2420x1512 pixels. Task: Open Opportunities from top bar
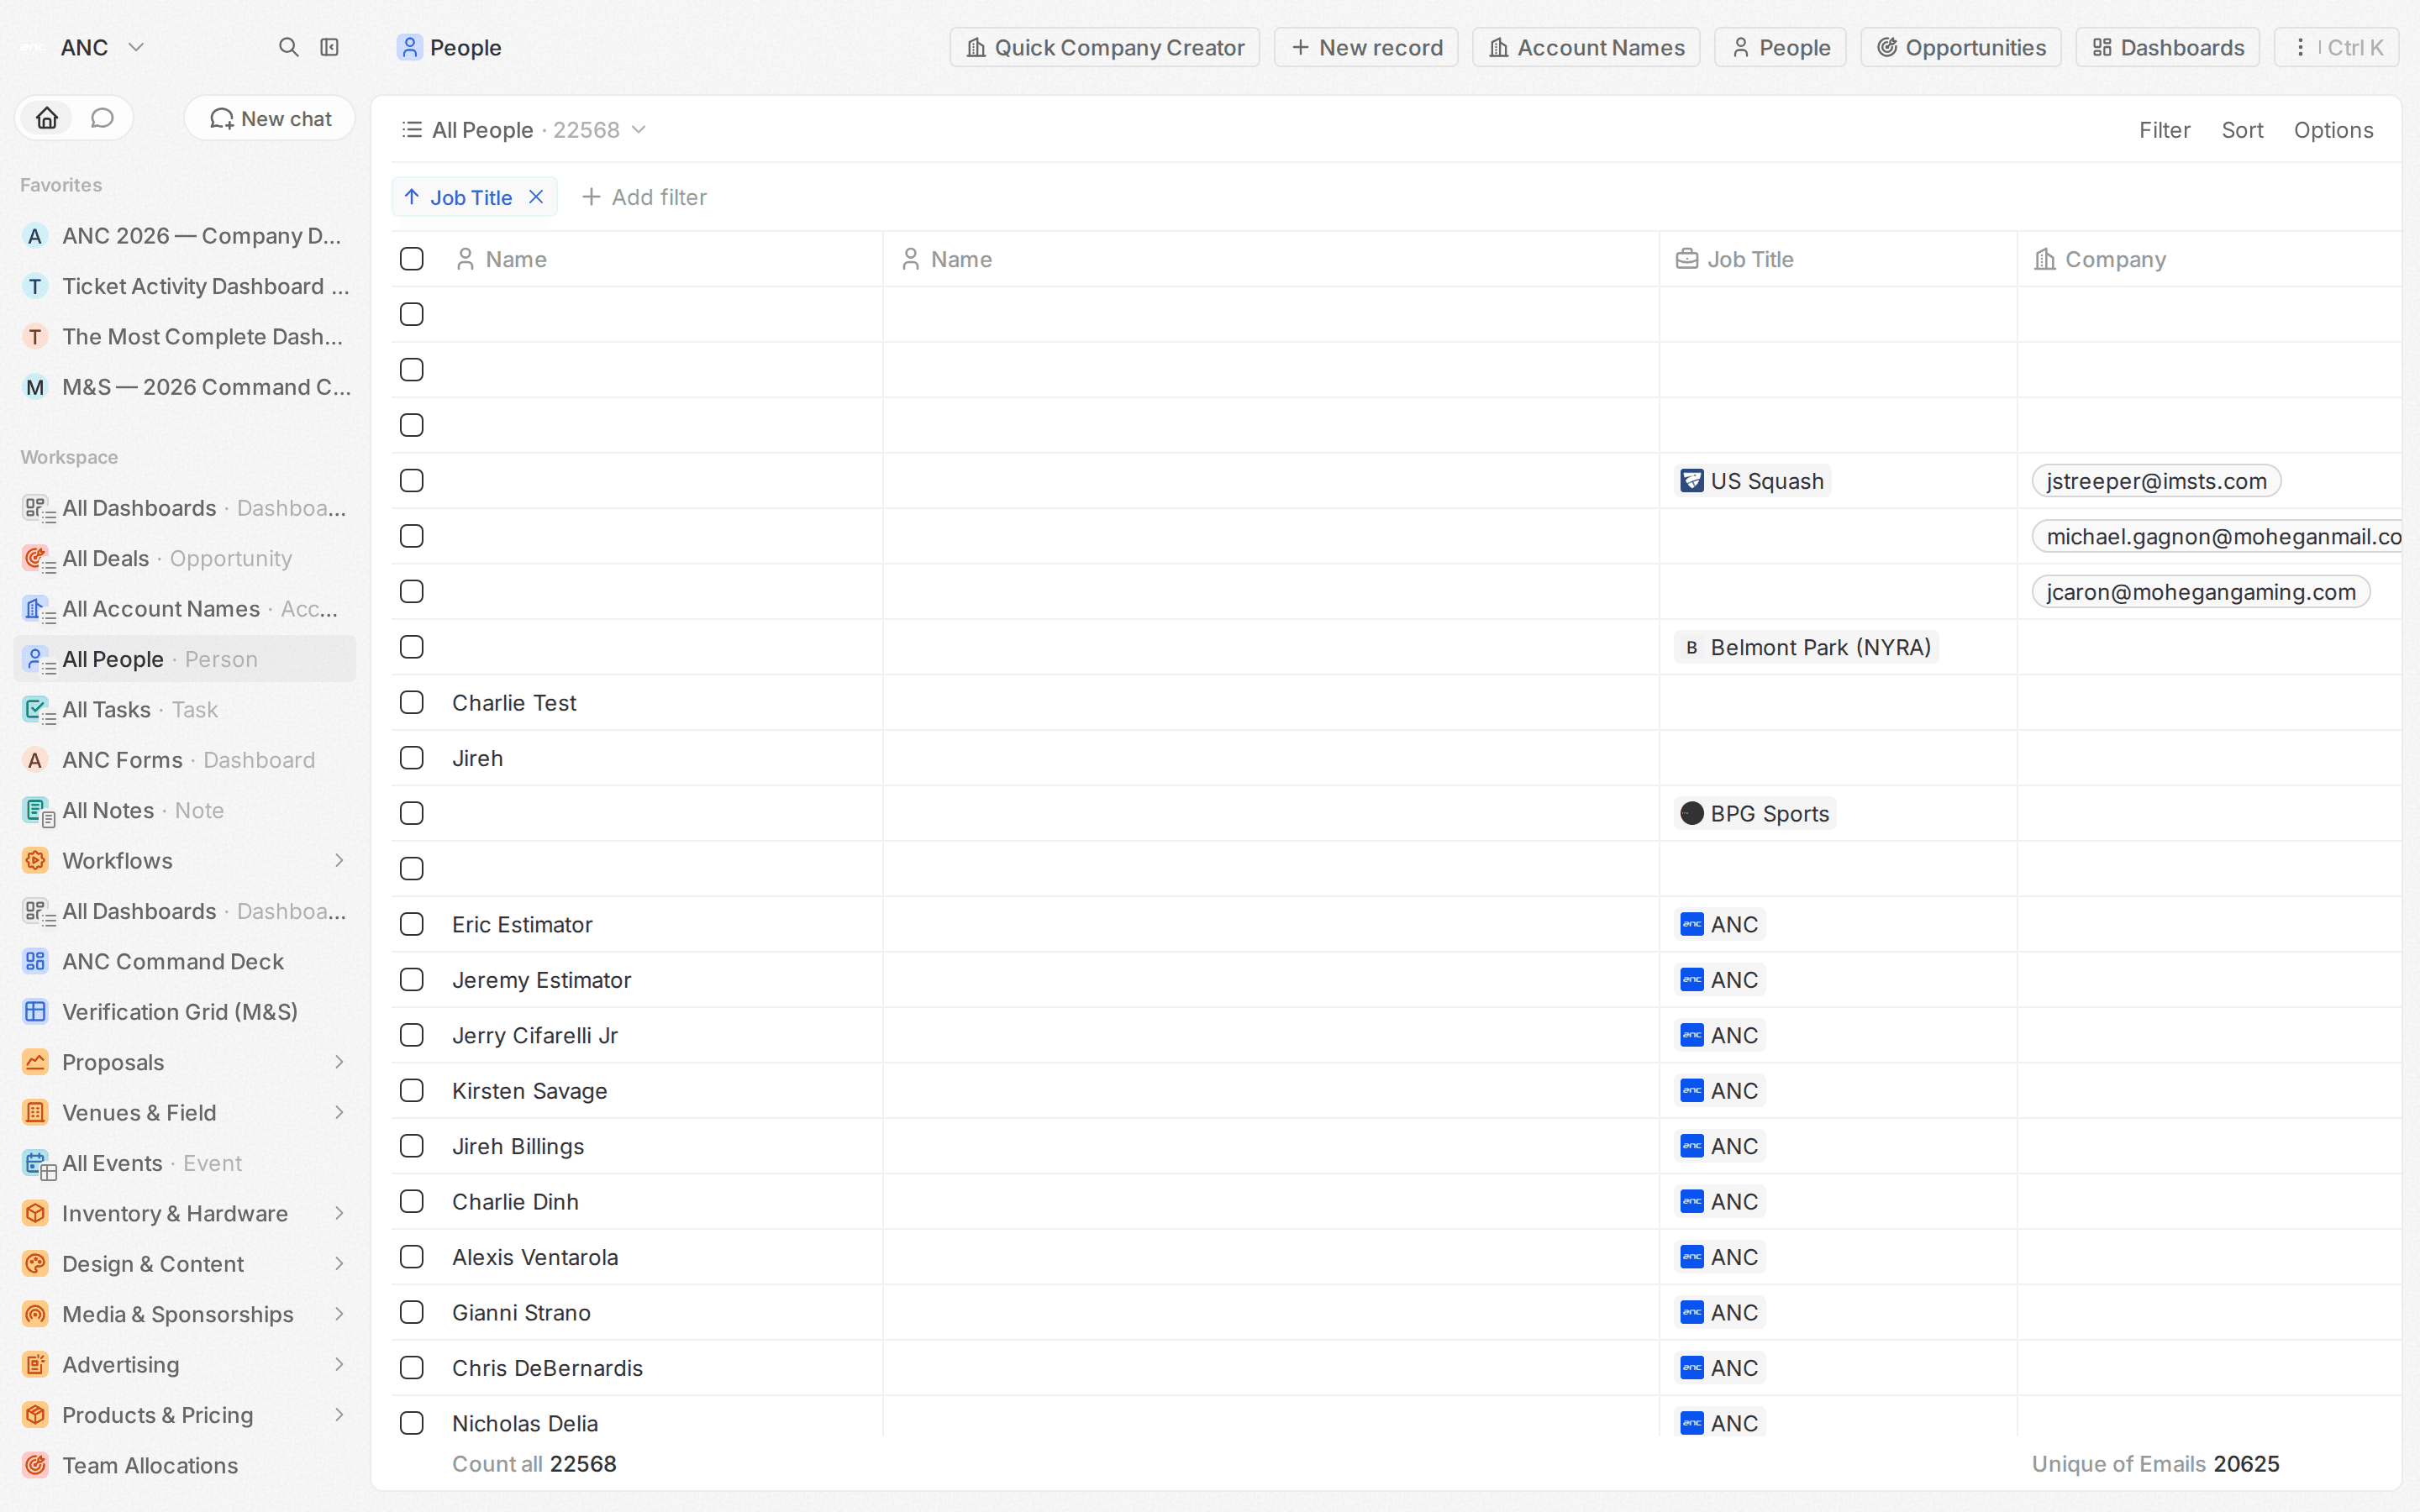[1960, 47]
